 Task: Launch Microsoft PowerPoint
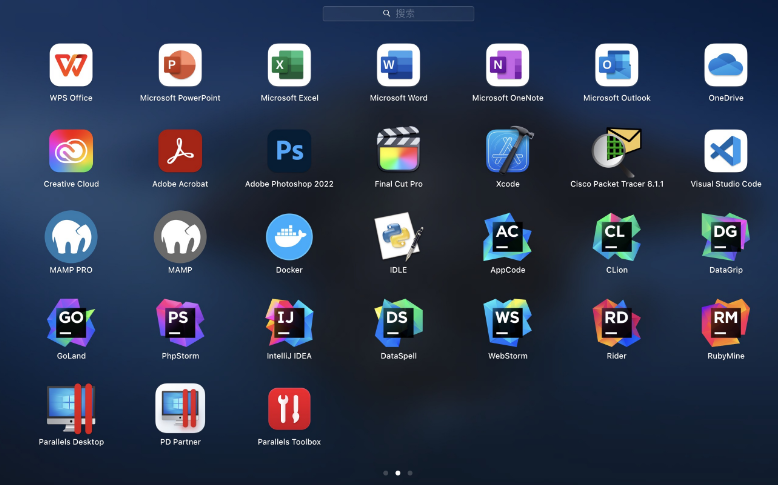pyautogui.click(x=180, y=65)
